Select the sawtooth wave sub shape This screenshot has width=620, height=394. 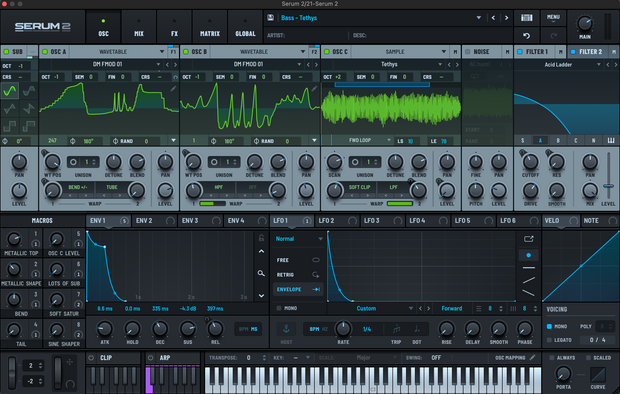pos(29,108)
